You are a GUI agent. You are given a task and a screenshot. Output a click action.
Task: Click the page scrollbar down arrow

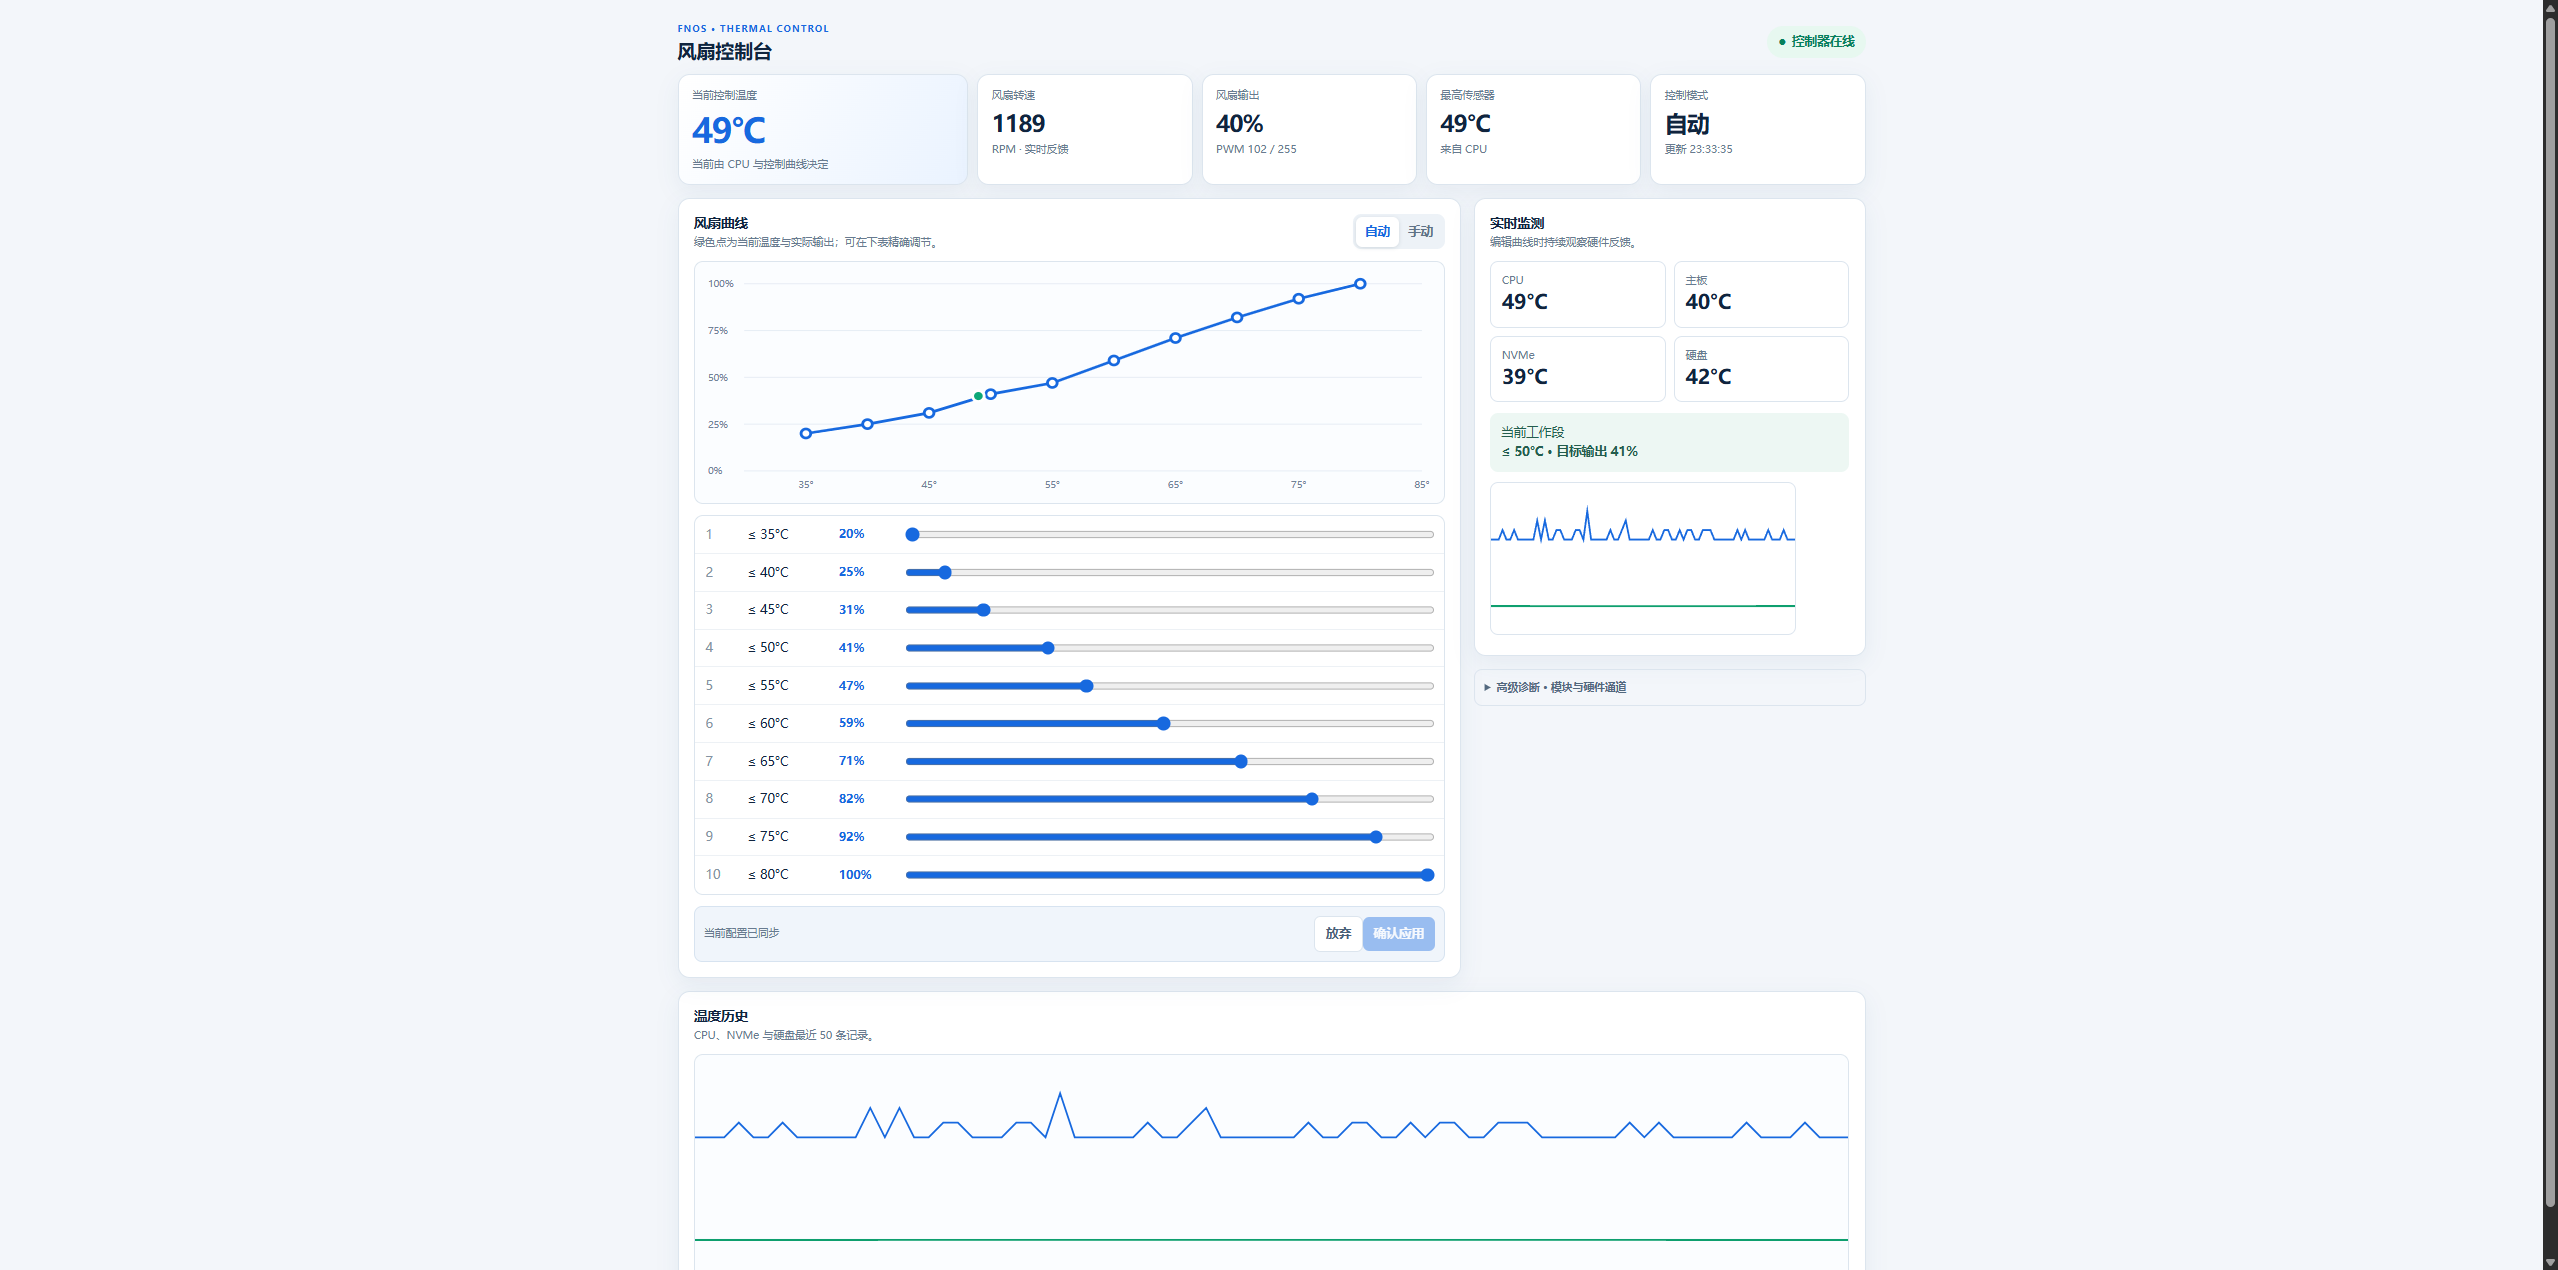point(2550,1262)
